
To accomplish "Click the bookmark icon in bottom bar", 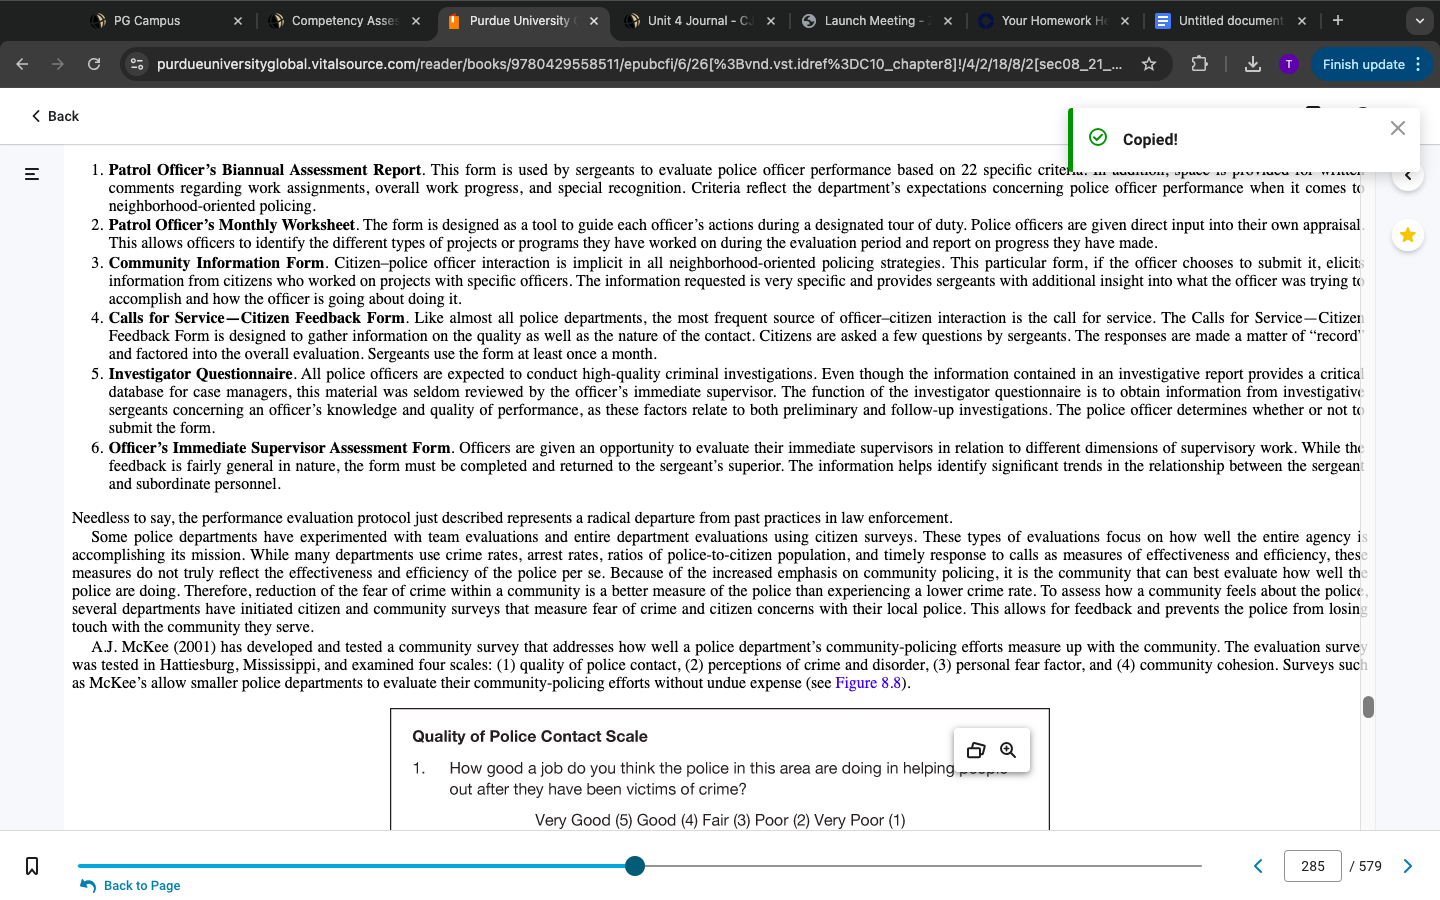I will pos(32,866).
